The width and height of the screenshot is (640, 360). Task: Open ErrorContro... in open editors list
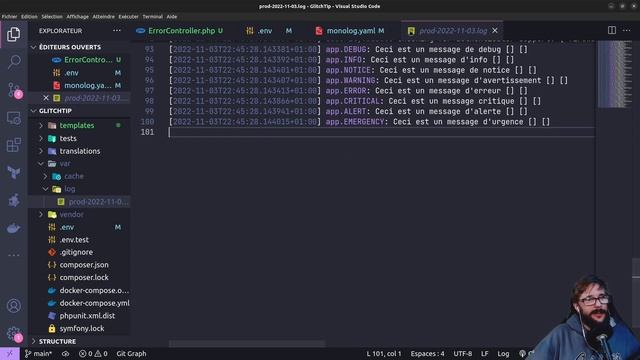[x=79, y=60]
